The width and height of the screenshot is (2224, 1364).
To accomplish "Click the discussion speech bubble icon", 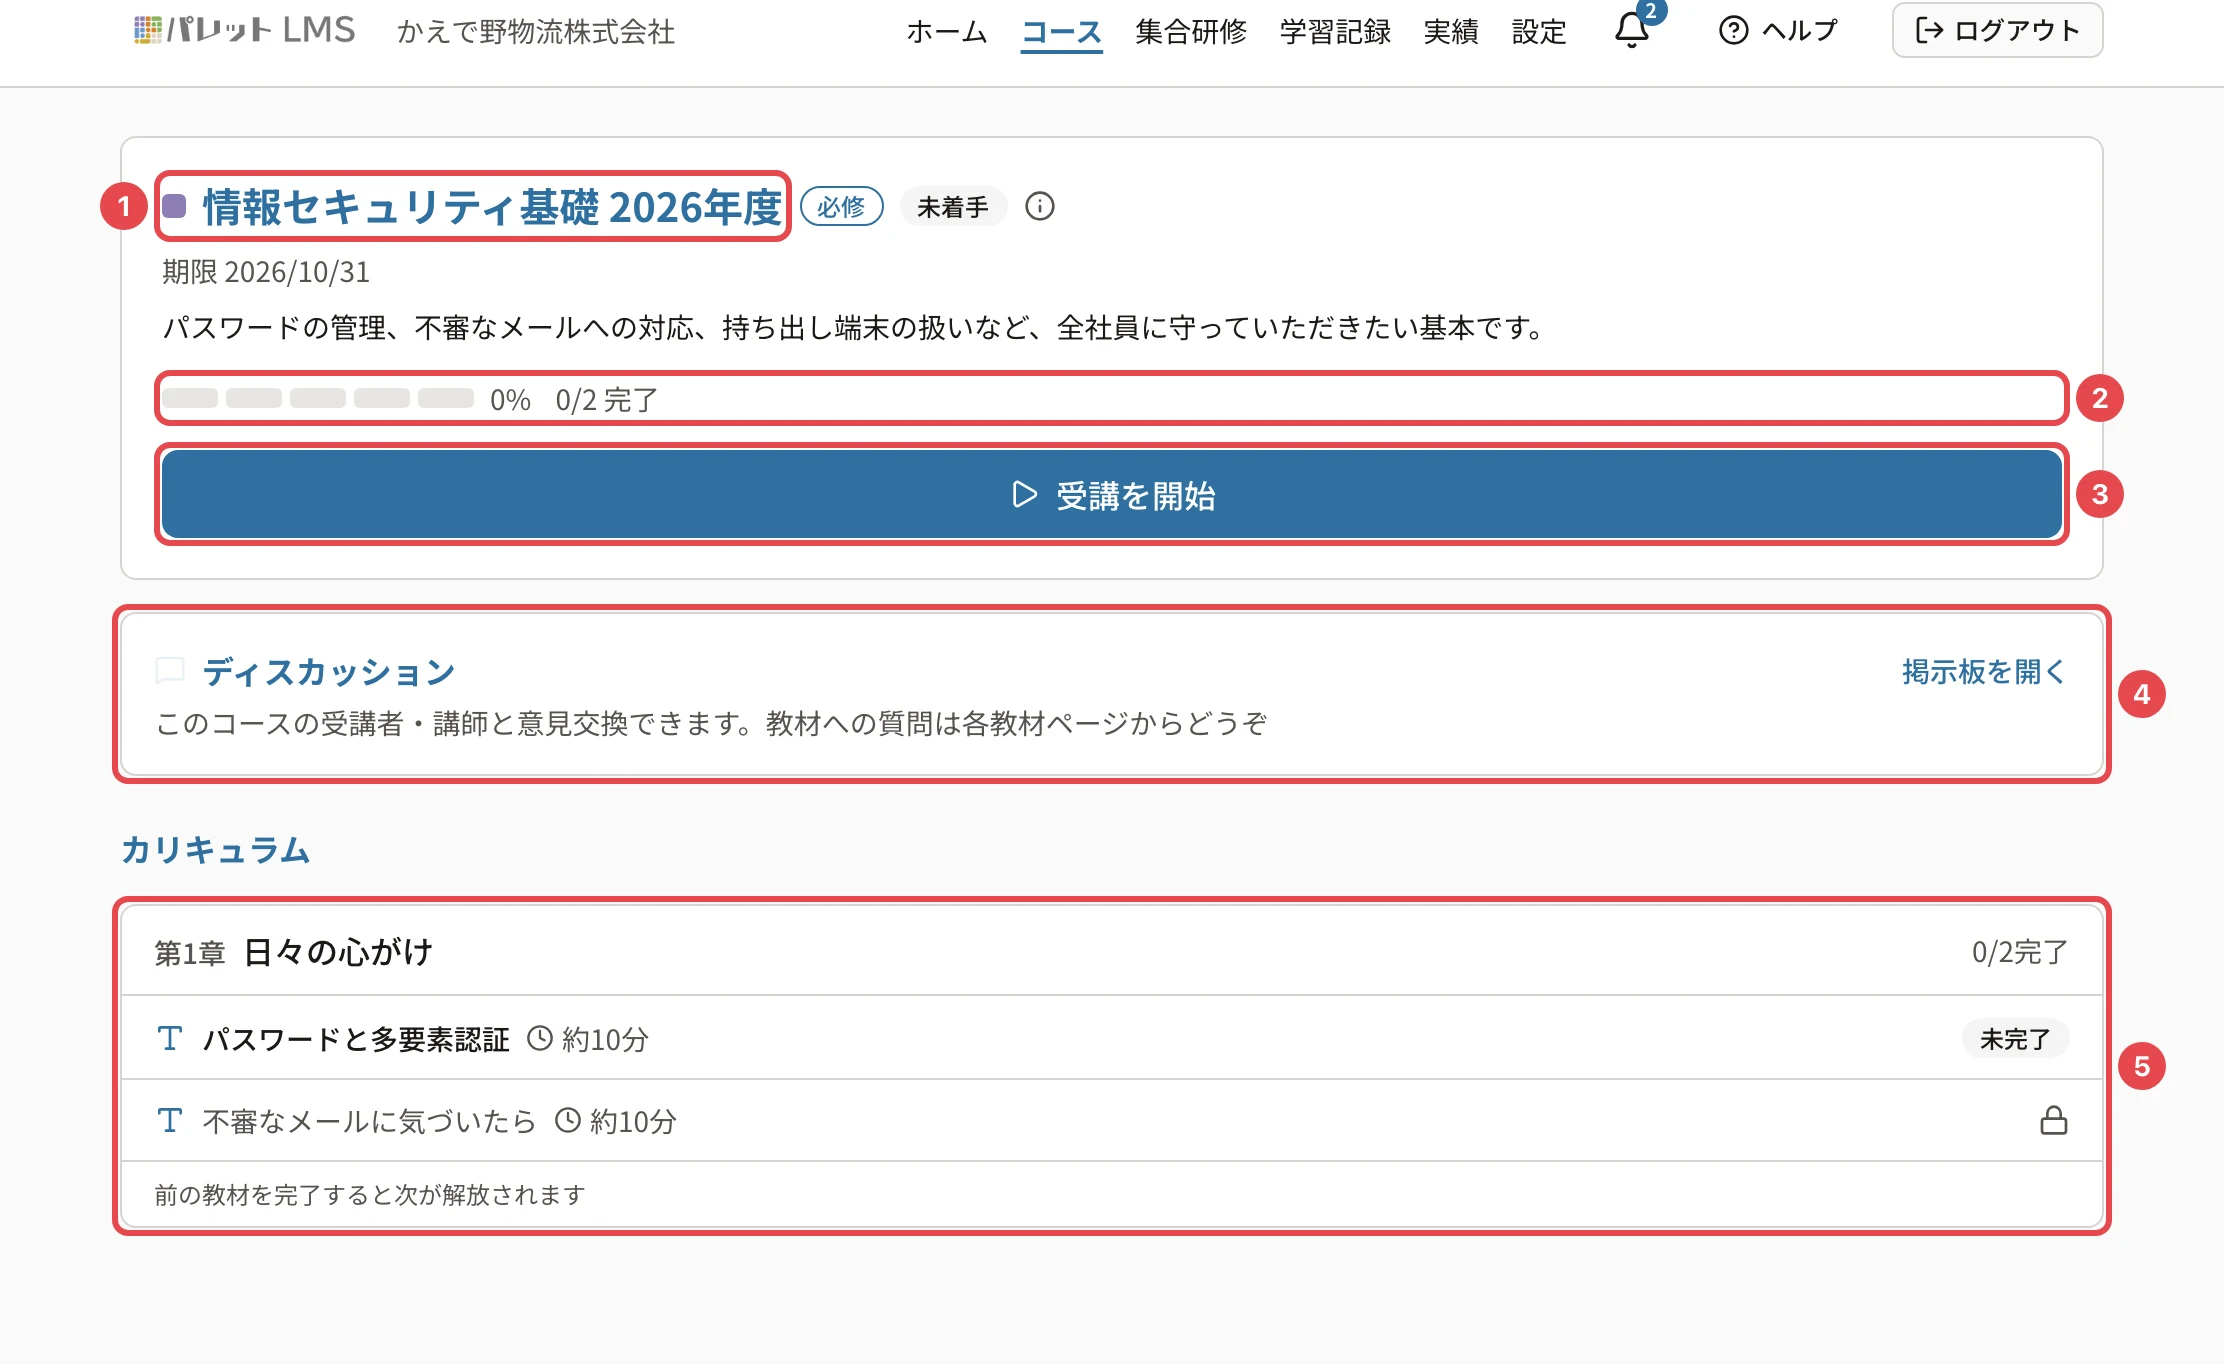I will (170, 671).
